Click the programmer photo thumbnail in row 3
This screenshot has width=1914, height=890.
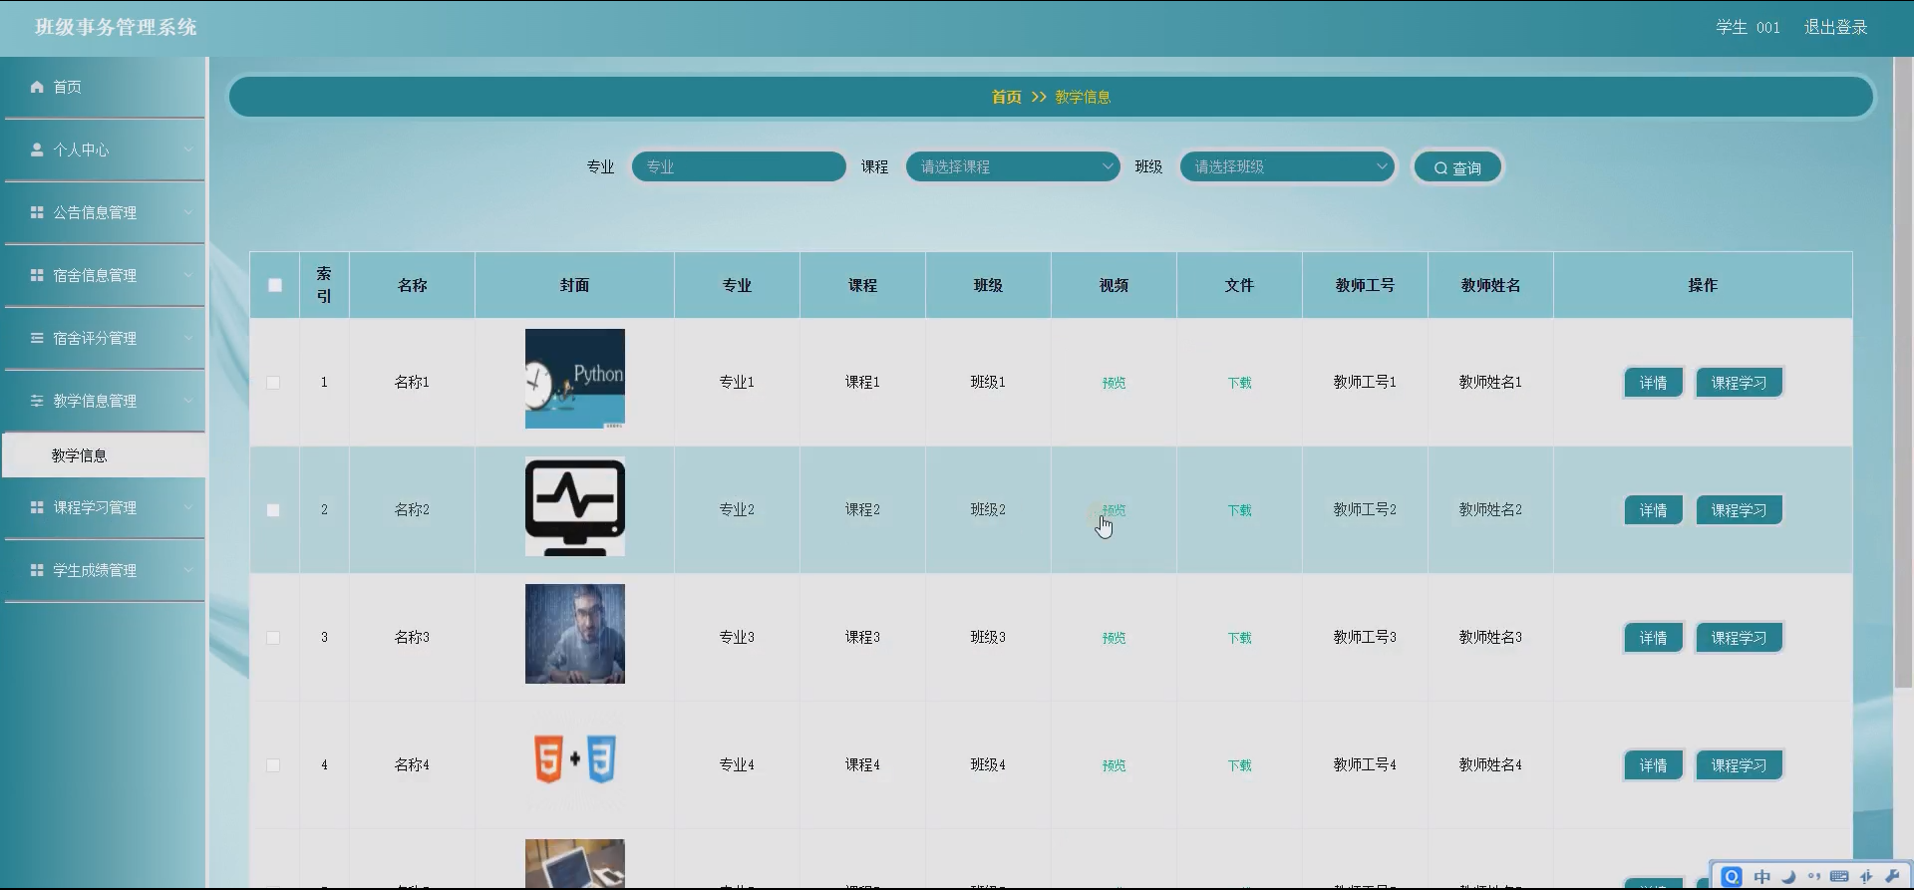click(575, 634)
